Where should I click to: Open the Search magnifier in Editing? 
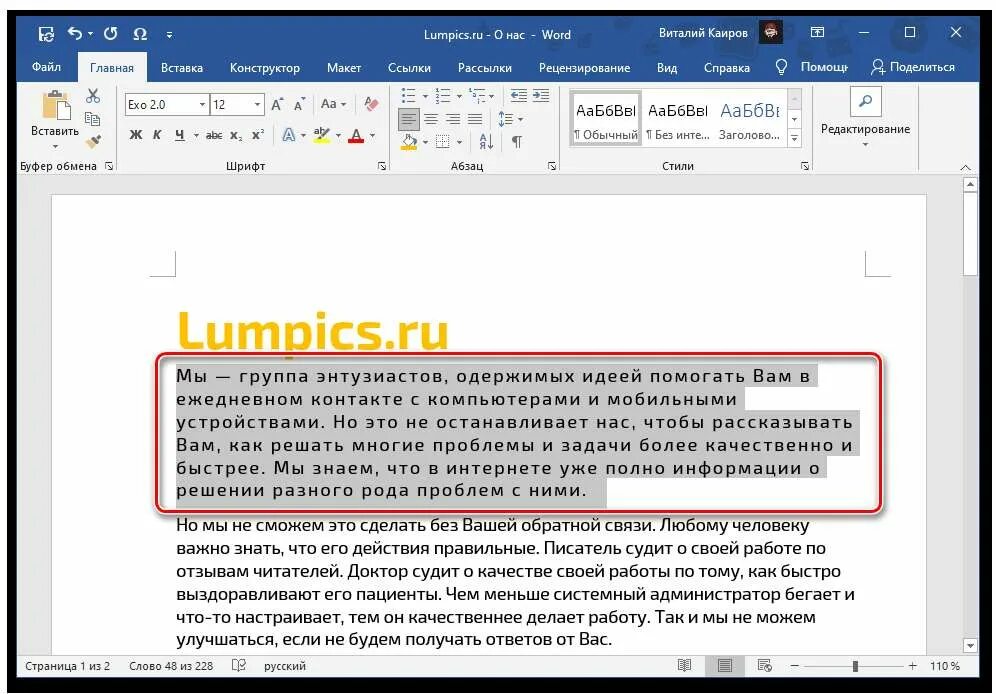(x=865, y=101)
